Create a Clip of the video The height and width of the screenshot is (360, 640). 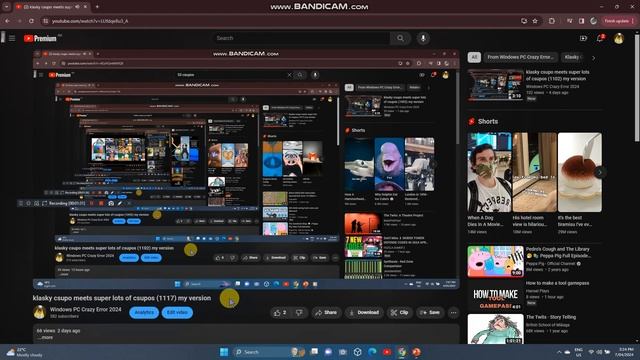point(400,313)
